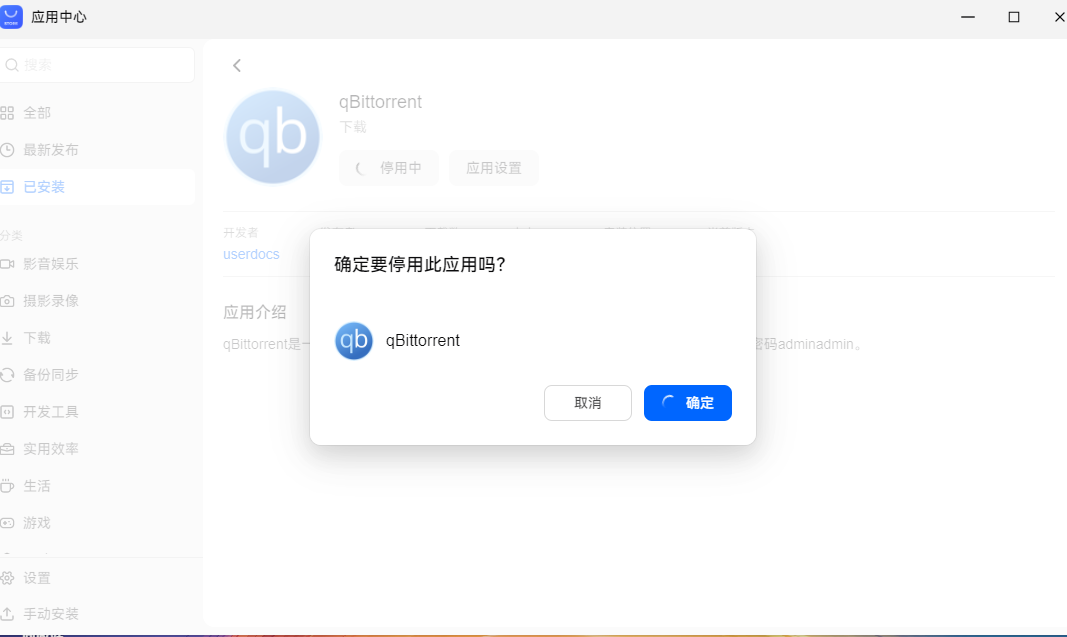Click the search magnifier icon

(x=12, y=65)
